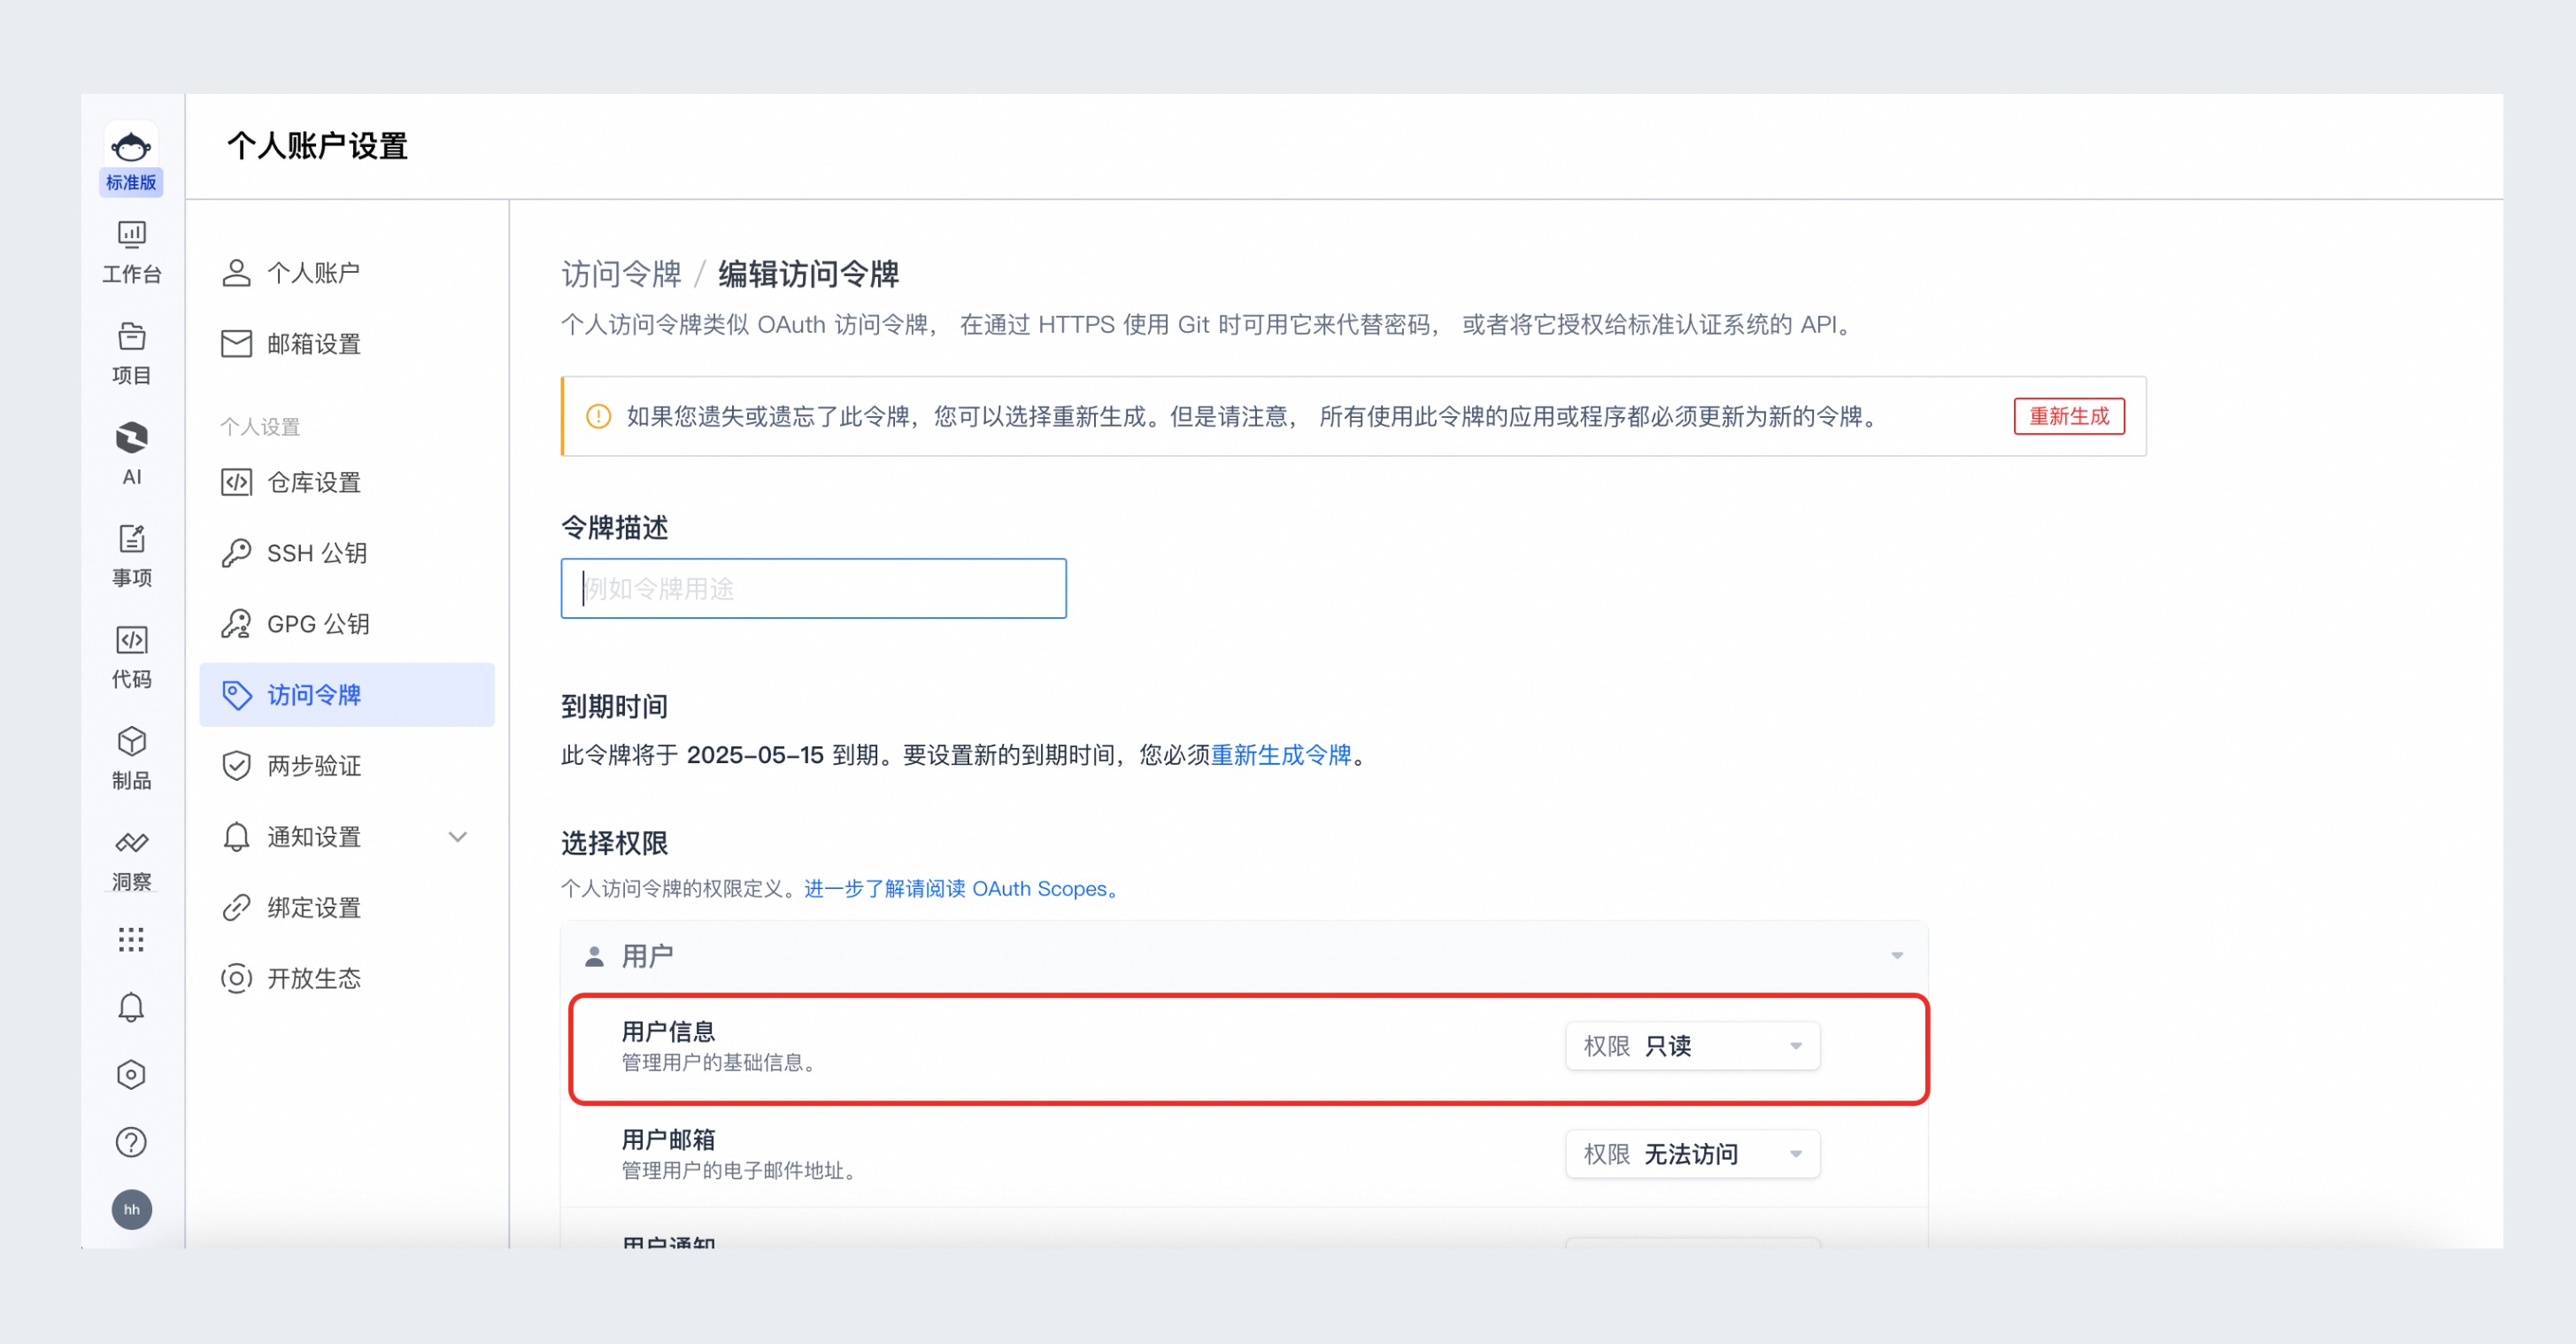Click the 访问令牌 breadcrumb link
The image size is (2576, 1344).
(x=621, y=274)
